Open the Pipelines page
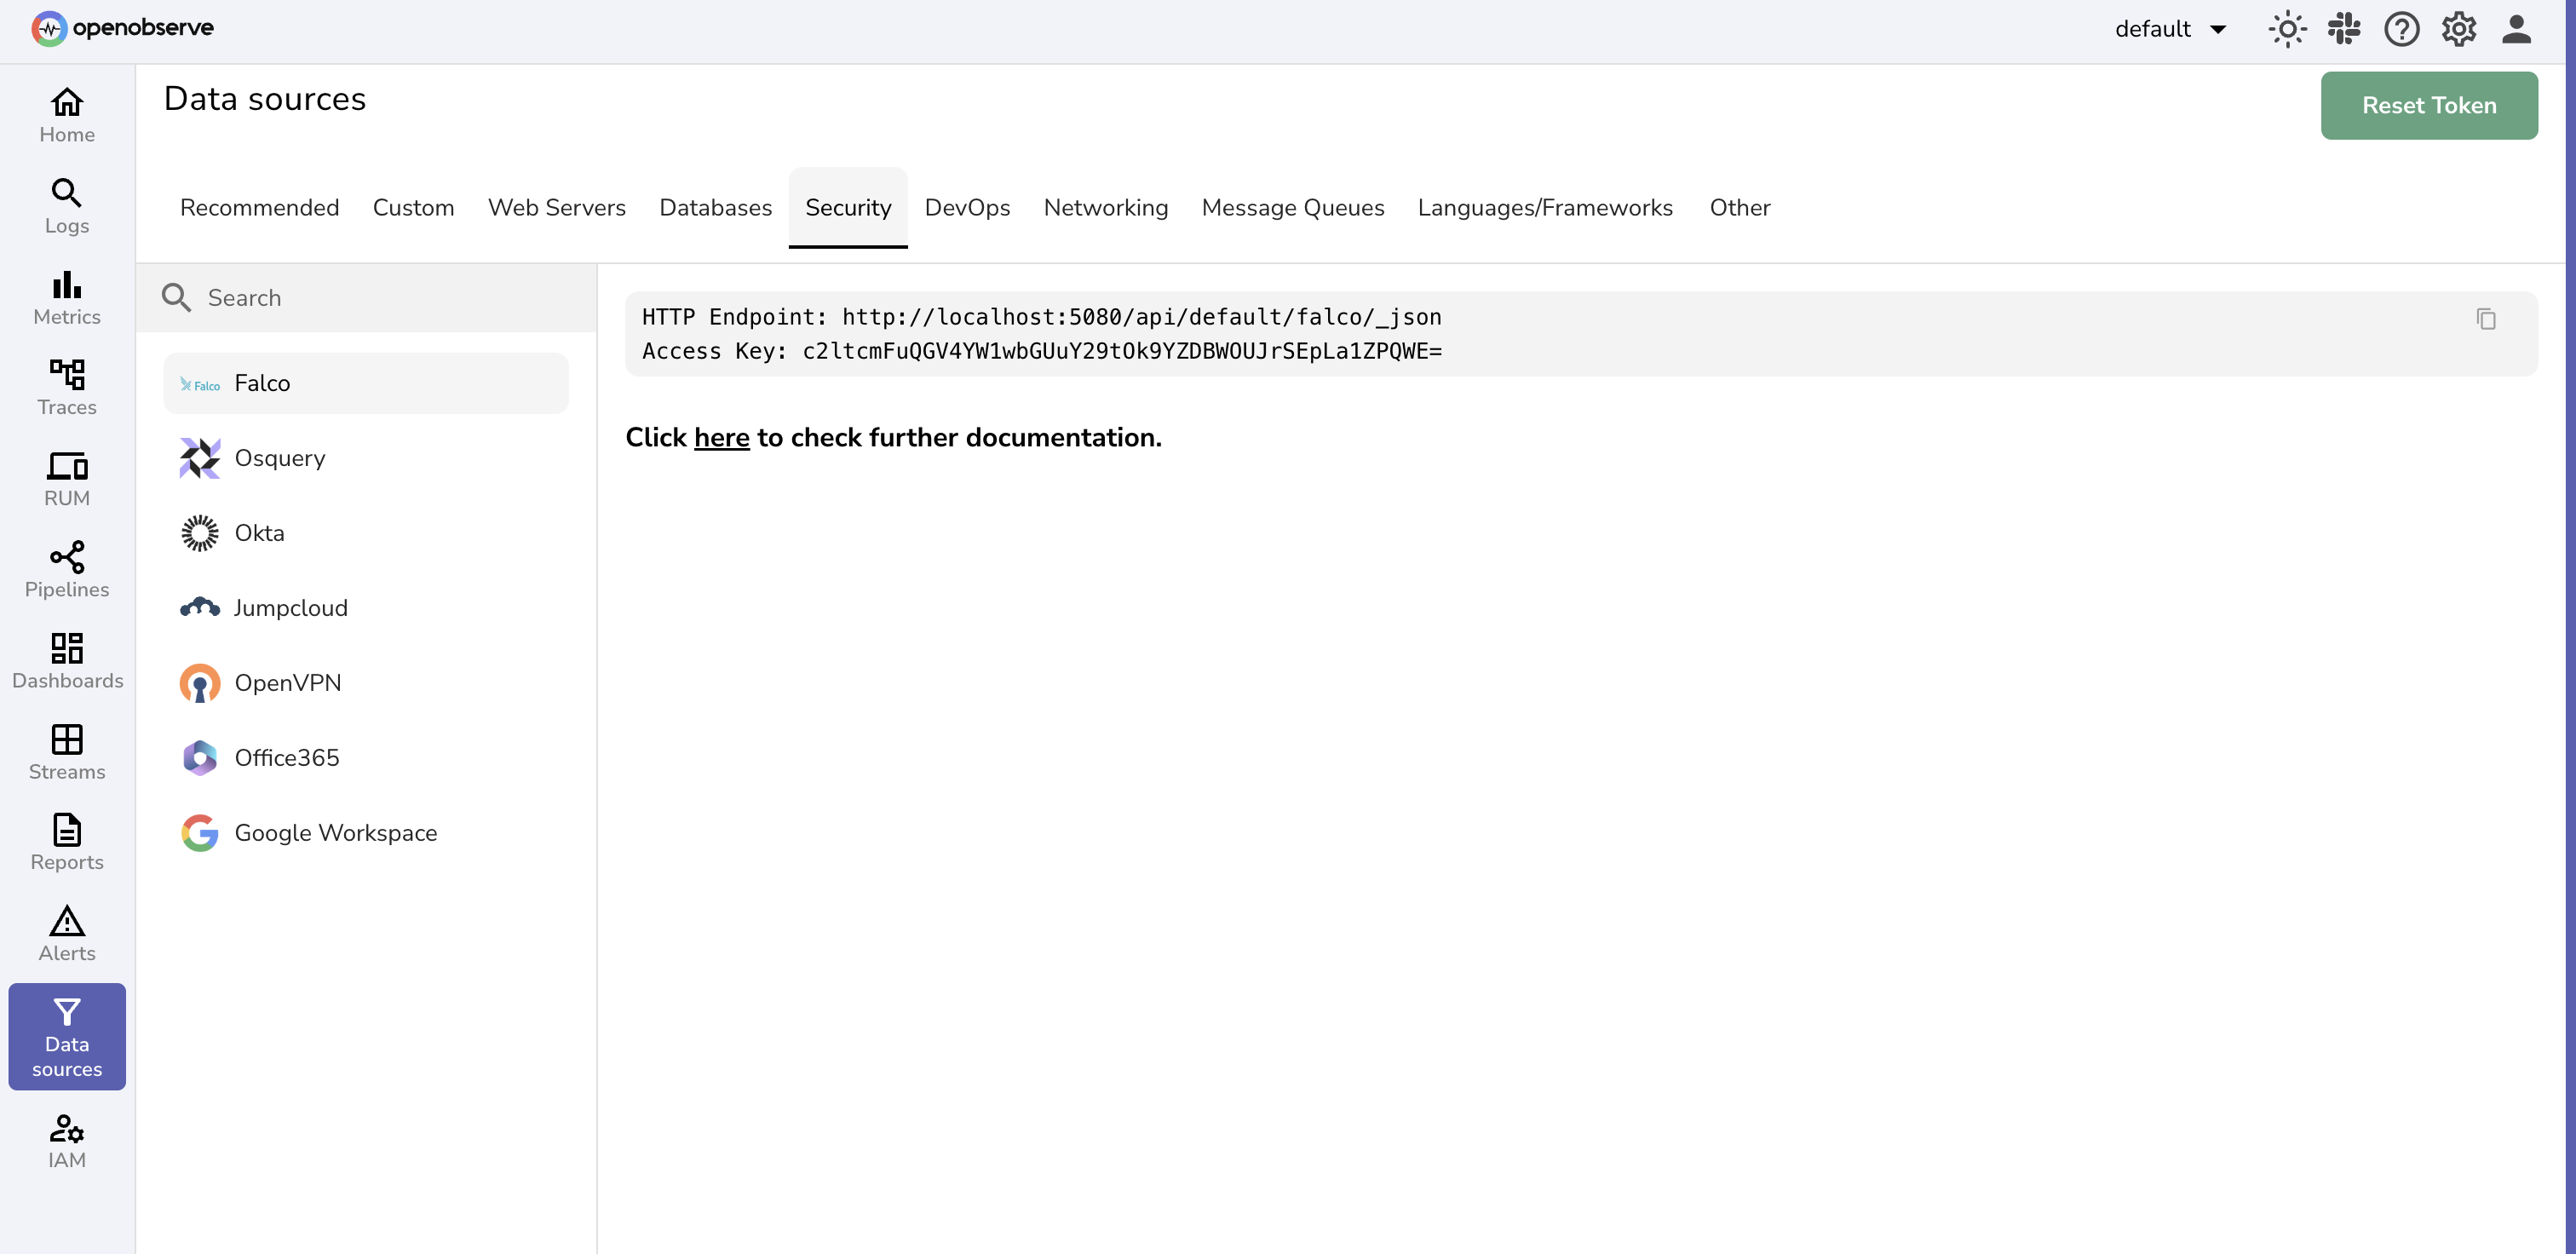The image size is (2576, 1254). (66, 568)
